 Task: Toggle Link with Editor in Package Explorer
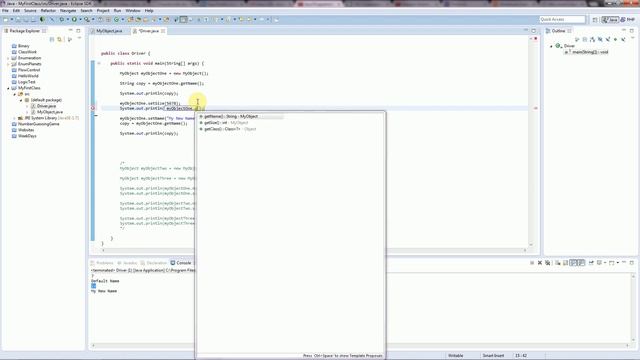pyautogui.click(x=60, y=39)
